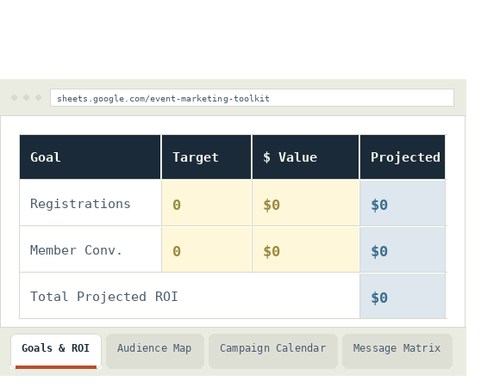Select the Member Conv. Projected cell
Image resolution: width=500 pixels, height=387 pixels.
[403, 250]
